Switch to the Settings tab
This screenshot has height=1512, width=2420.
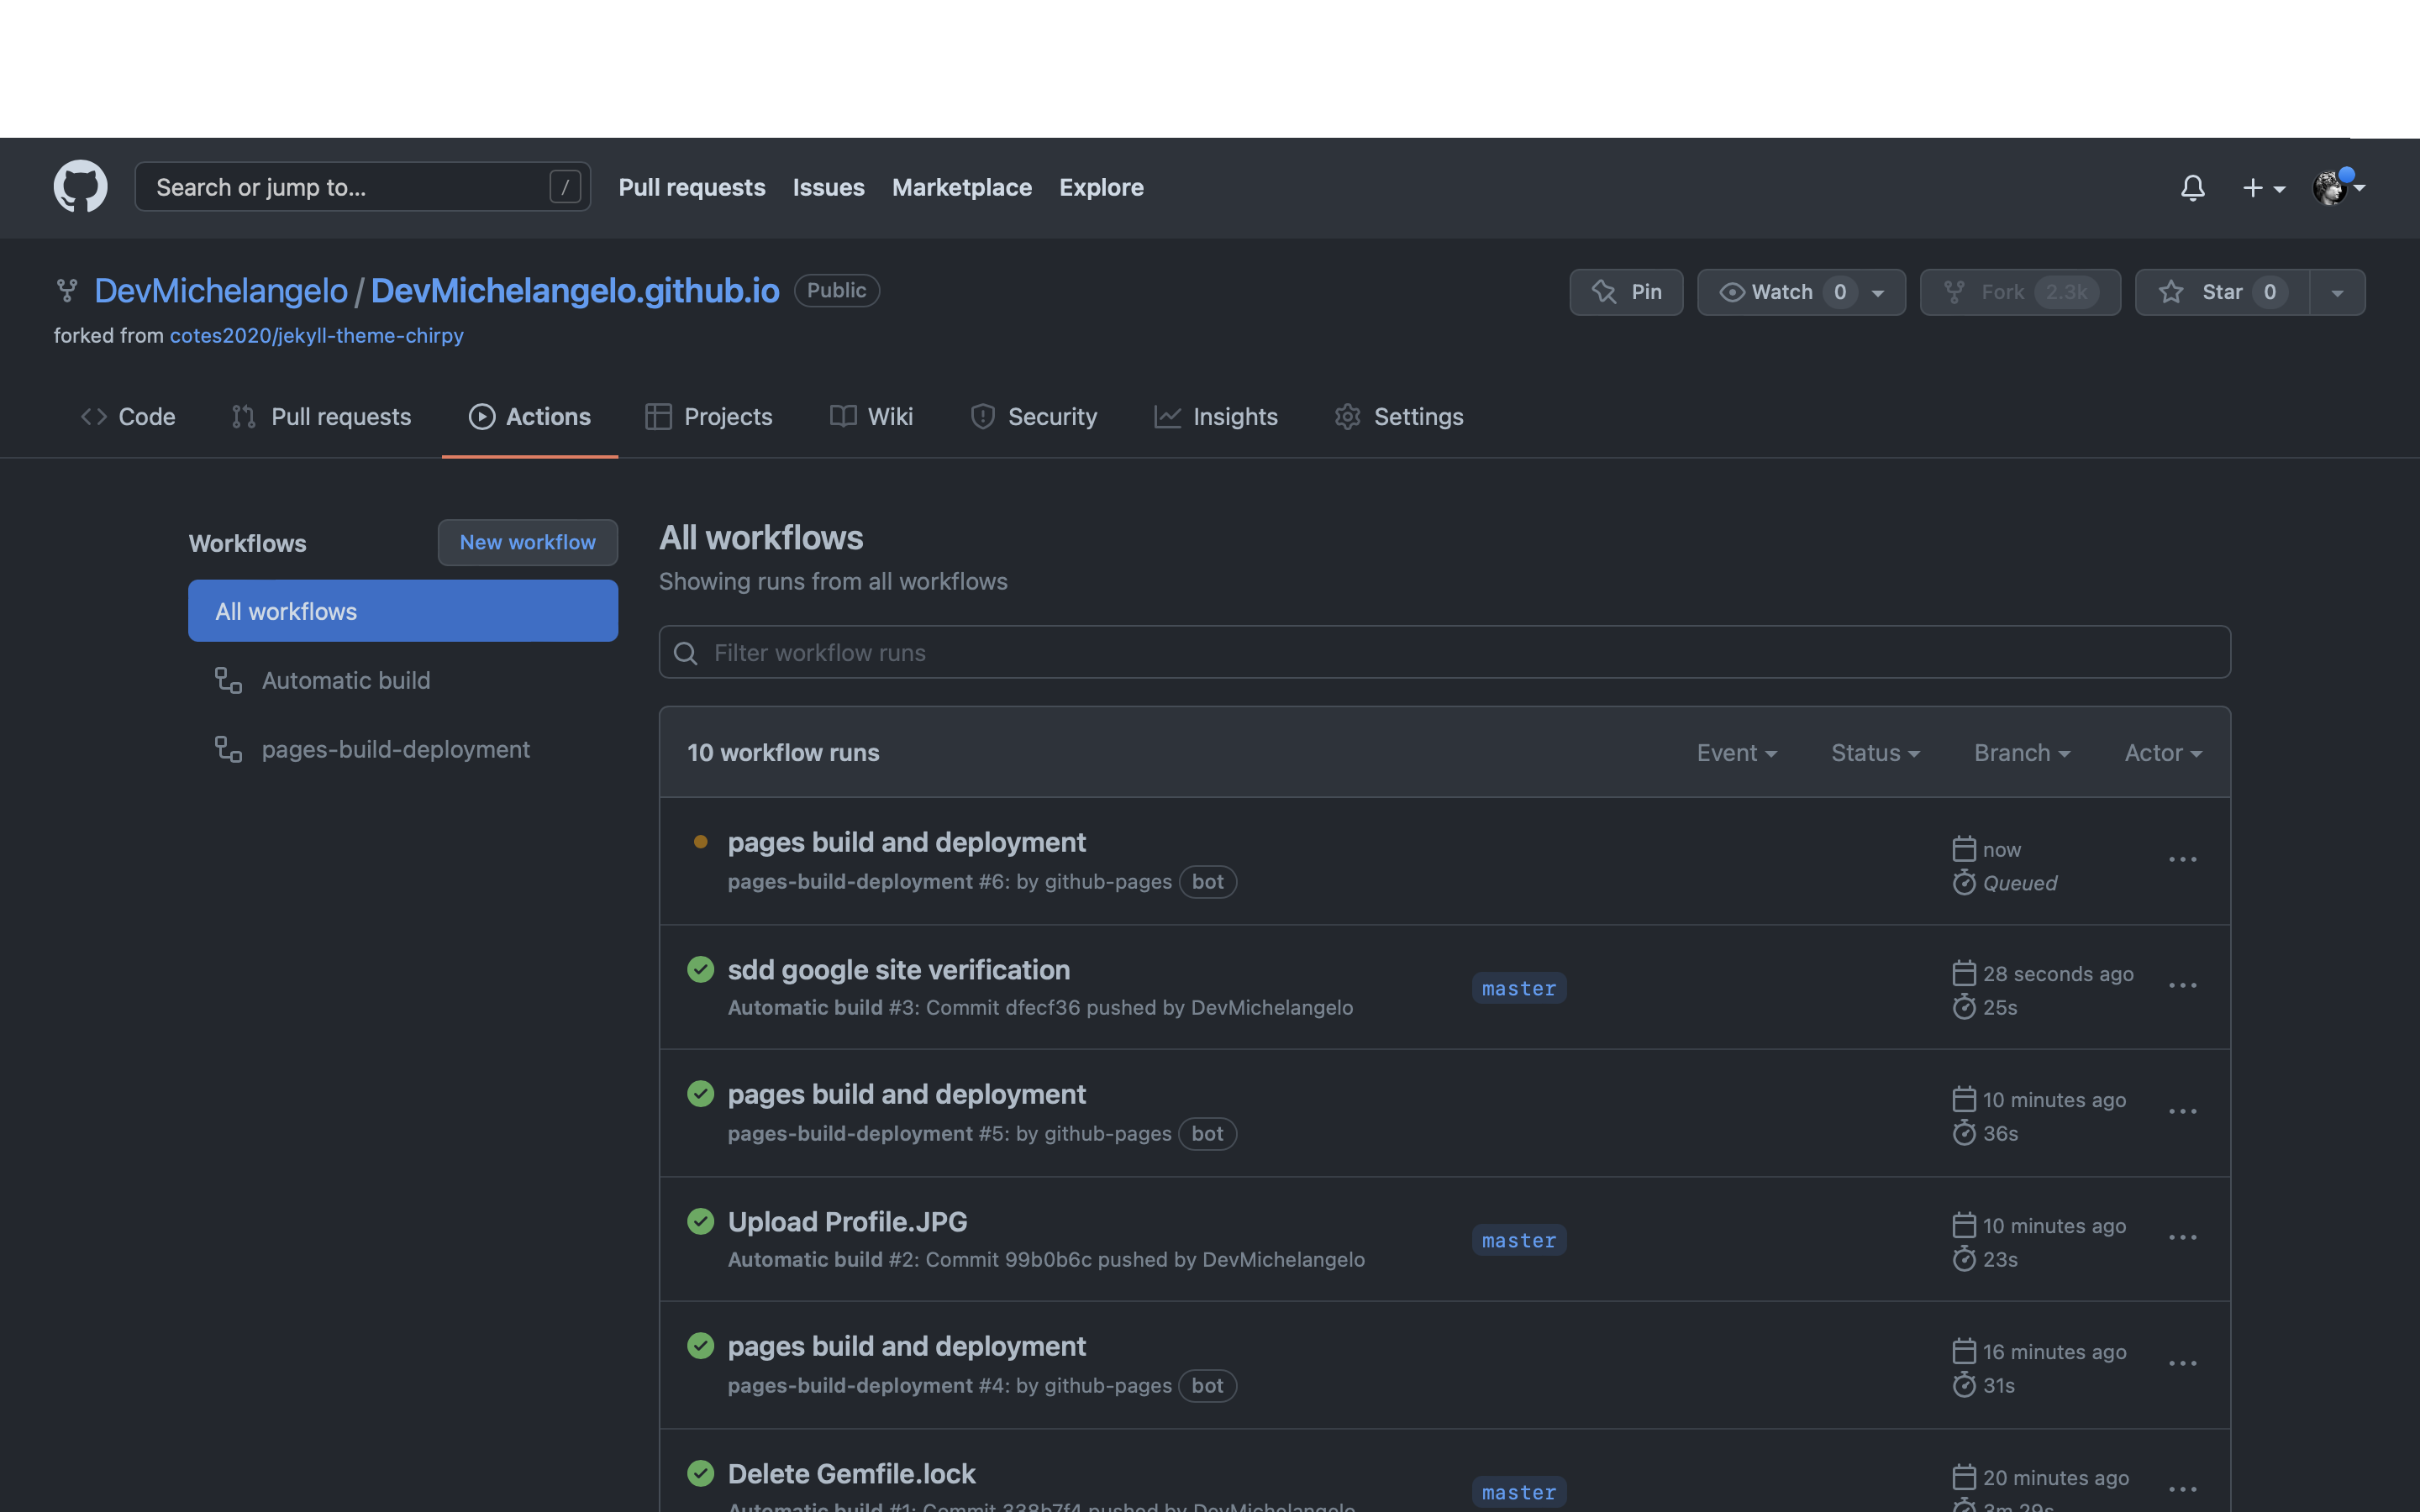pos(1399,416)
